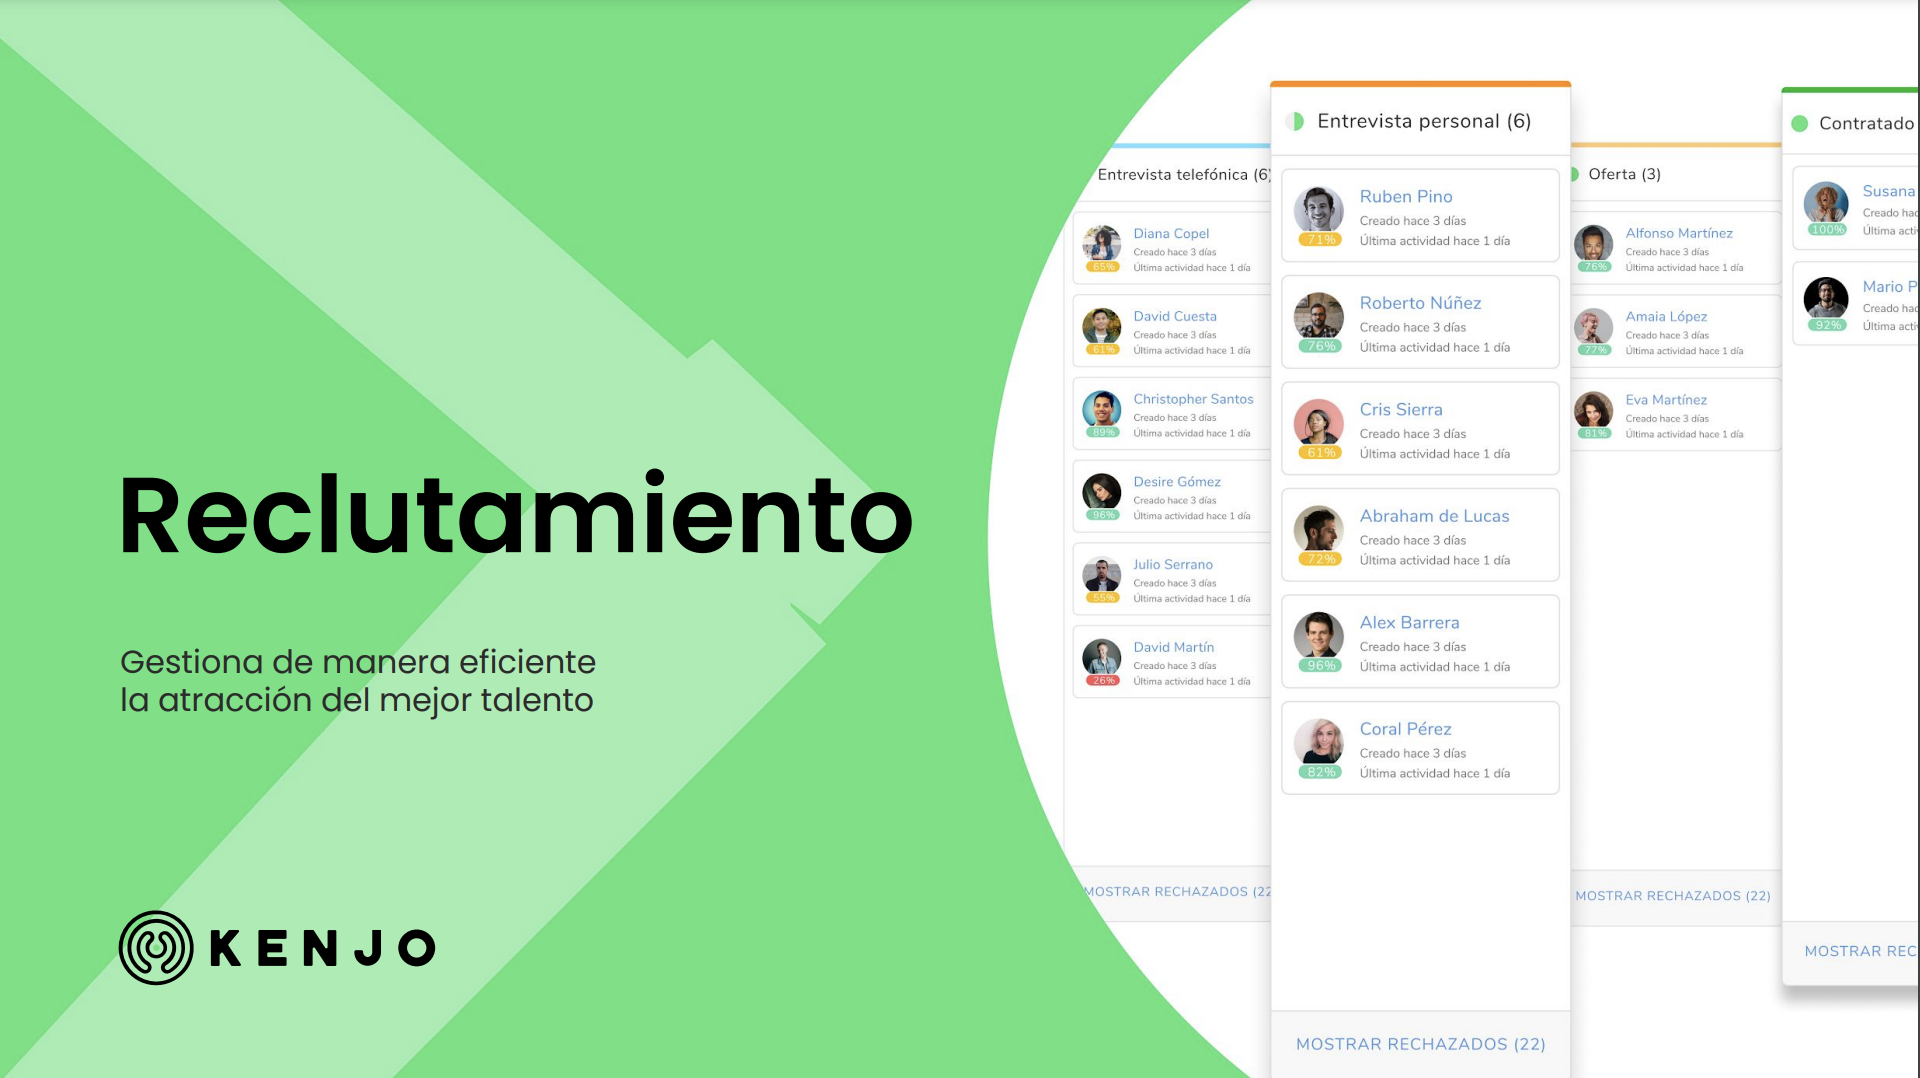The image size is (1920, 1078).
Task: Open Roberto Núñez candidate profile
Action: coord(1420,303)
